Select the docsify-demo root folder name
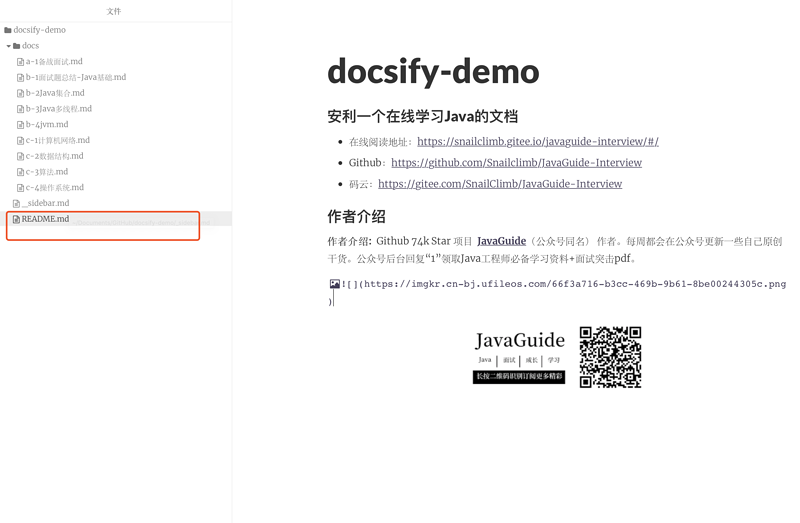This screenshot has width=800, height=523. click(x=39, y=30)
